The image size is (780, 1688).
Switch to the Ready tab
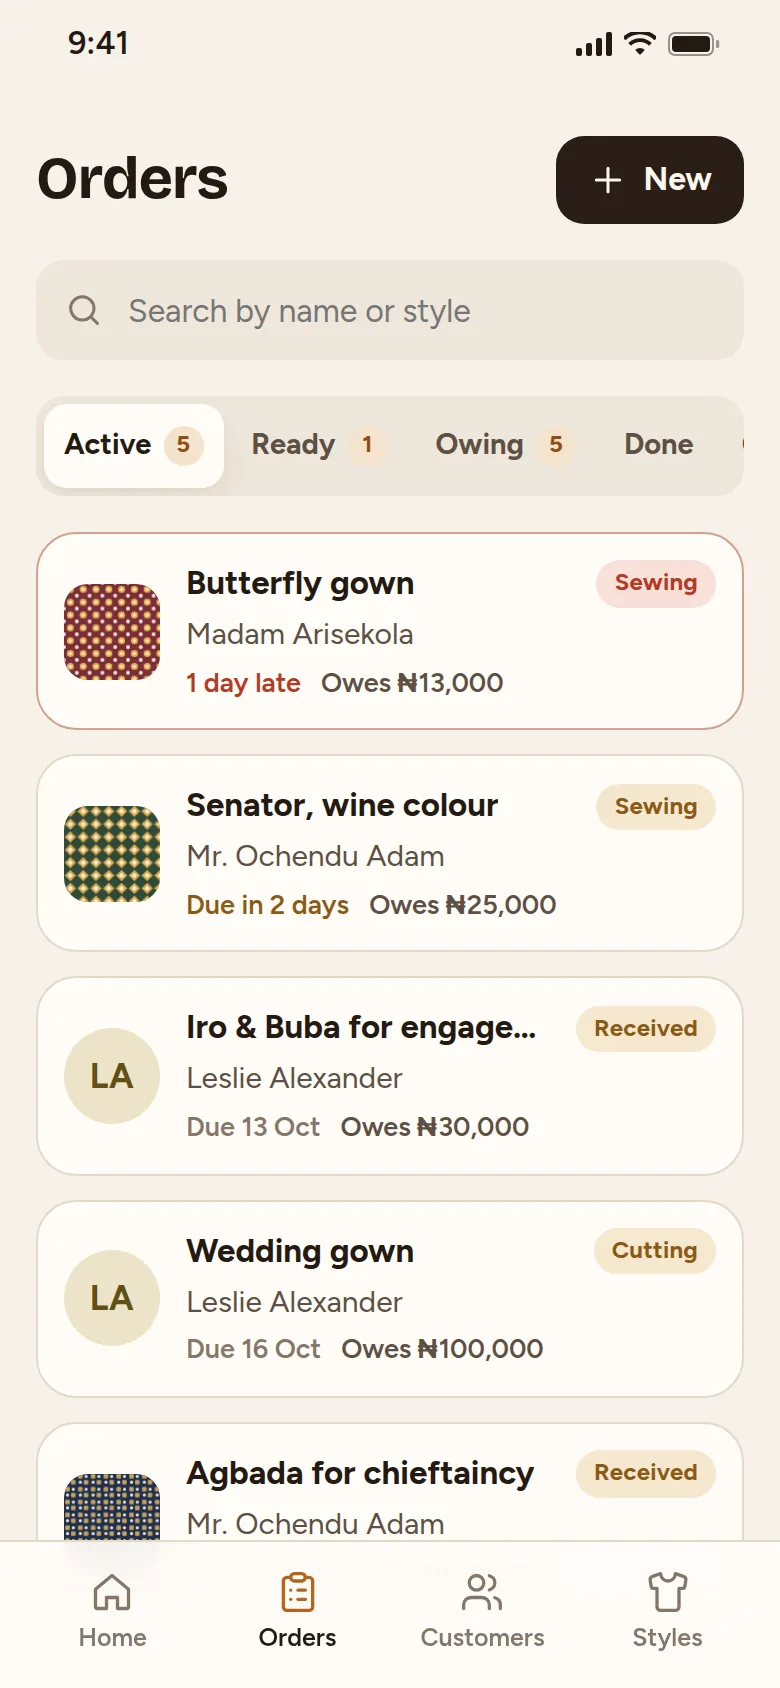(x=316, y=445)
